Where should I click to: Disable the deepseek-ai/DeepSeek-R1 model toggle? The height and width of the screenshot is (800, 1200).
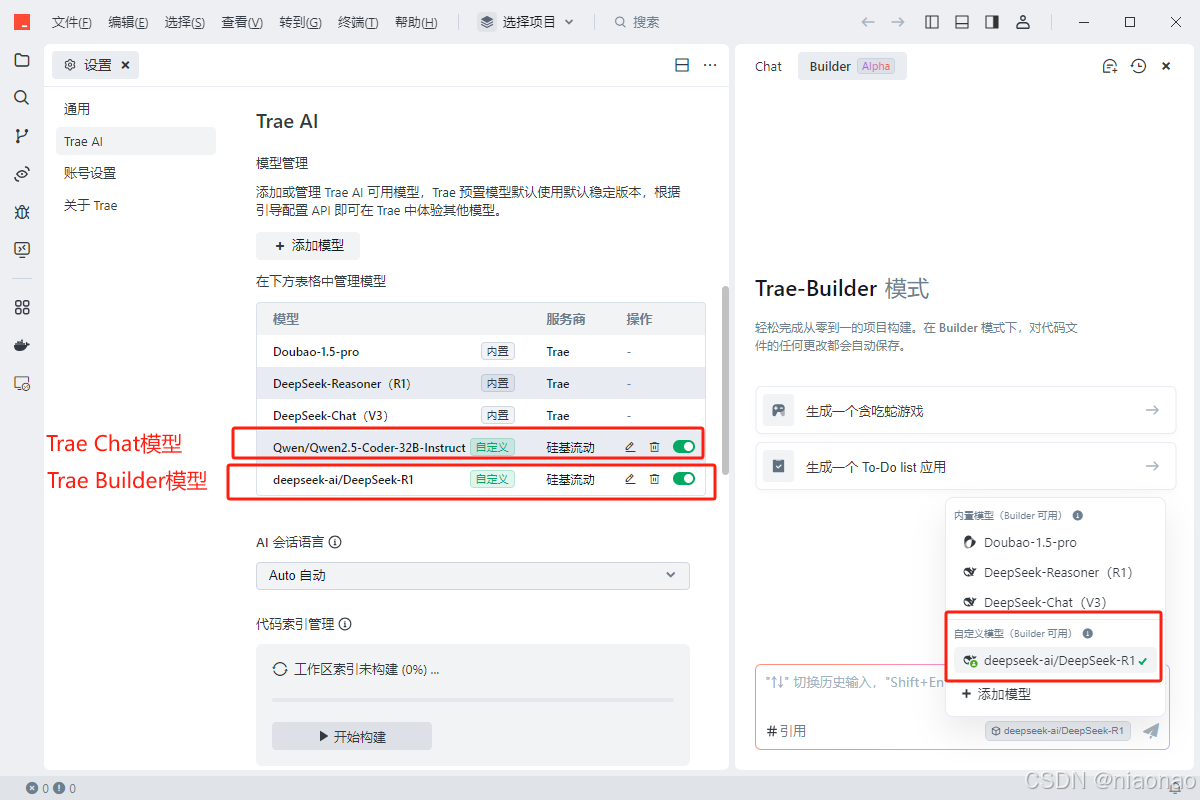(684, 479)
